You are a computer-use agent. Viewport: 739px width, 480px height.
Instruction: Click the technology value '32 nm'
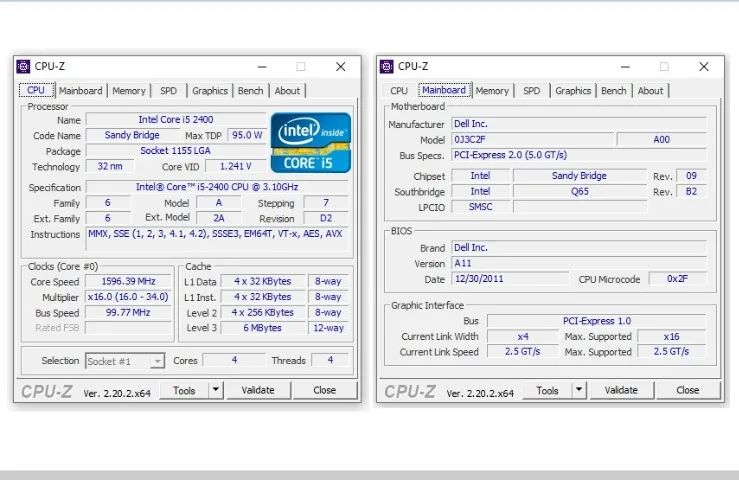(x=110, y=166)
